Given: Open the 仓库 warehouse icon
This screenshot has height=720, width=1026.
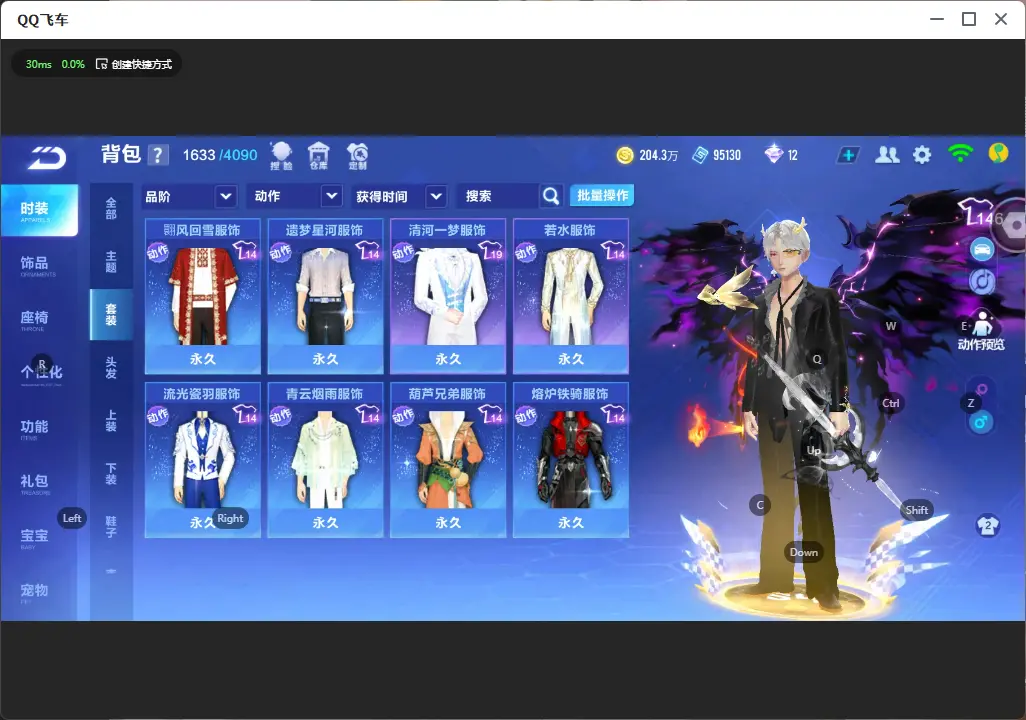Looking at the screenshot, I should click(319, 156).
